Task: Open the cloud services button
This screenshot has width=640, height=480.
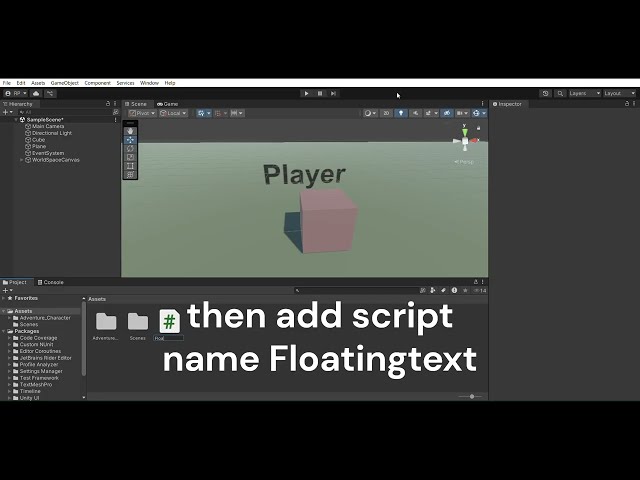Action: coord(36,93)
